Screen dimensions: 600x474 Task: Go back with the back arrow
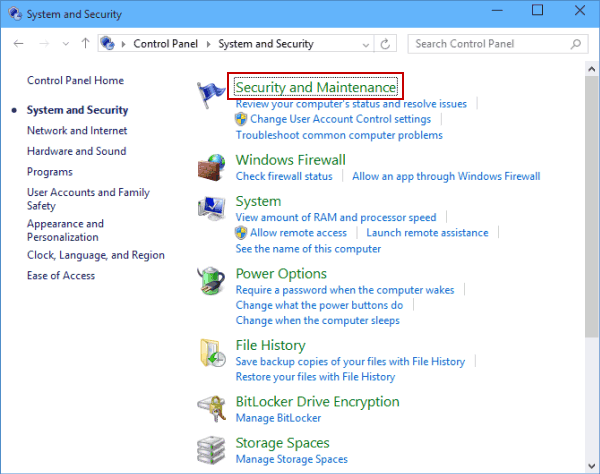point(18,44)
